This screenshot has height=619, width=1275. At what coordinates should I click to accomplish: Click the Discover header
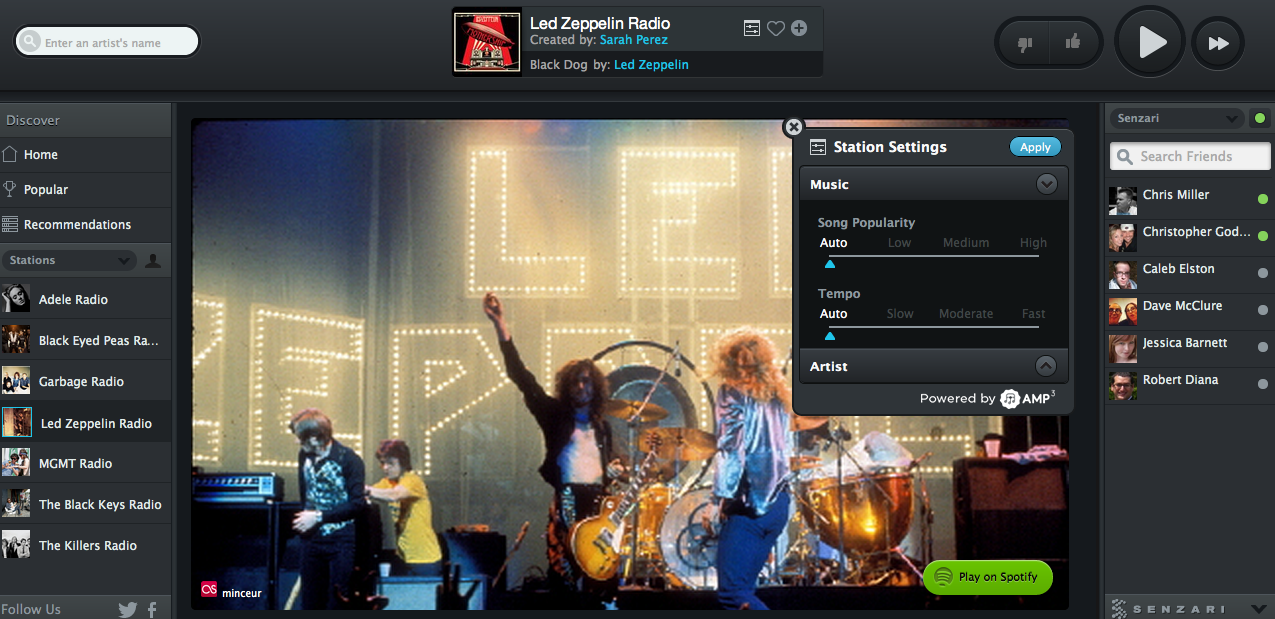(86, 120)
